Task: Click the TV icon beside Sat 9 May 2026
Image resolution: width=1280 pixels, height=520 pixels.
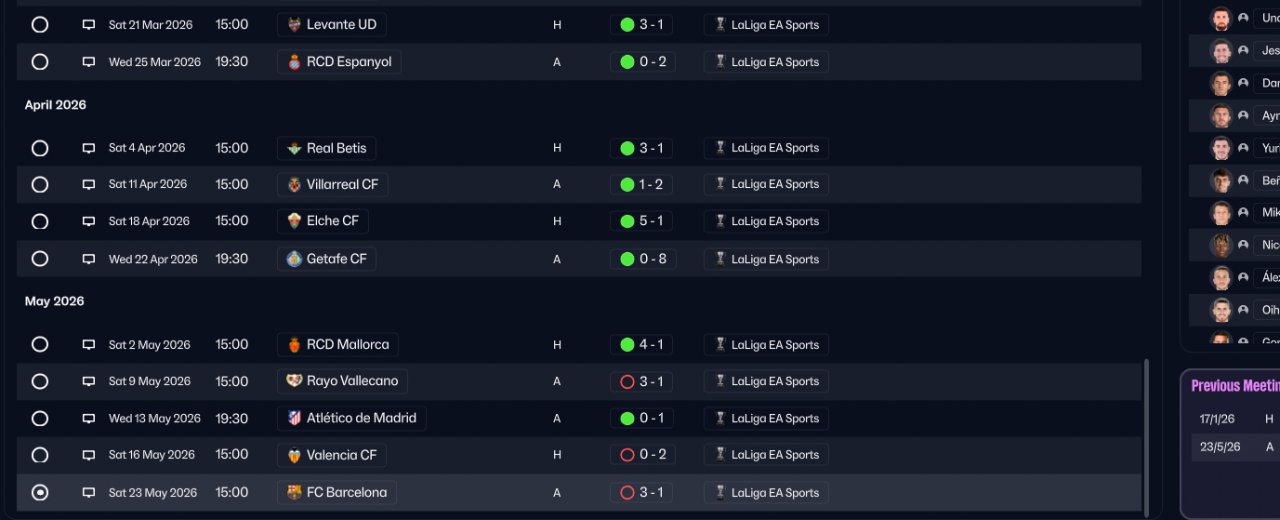Action: pyautogui.click(x=89, y=382)
